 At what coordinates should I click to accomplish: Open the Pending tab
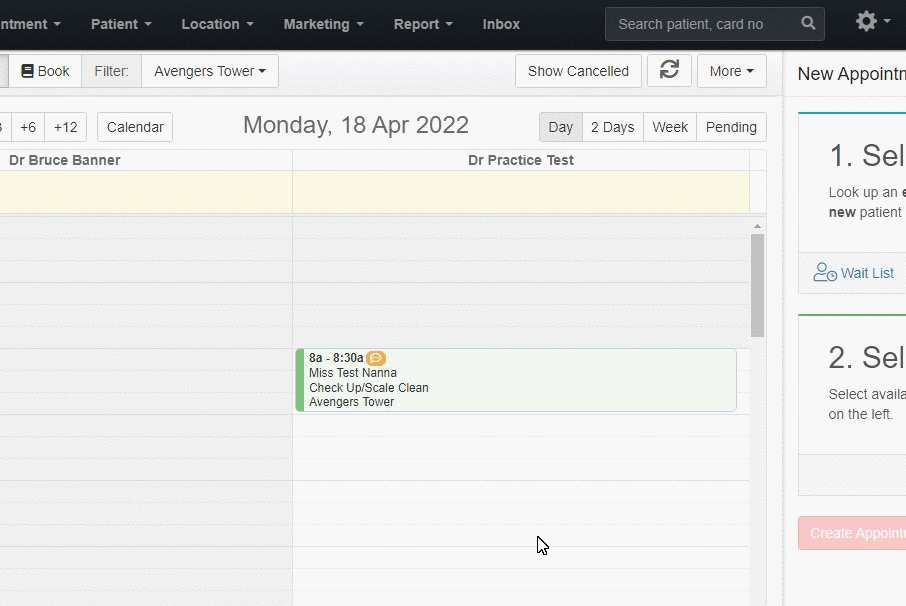[731, 127]
